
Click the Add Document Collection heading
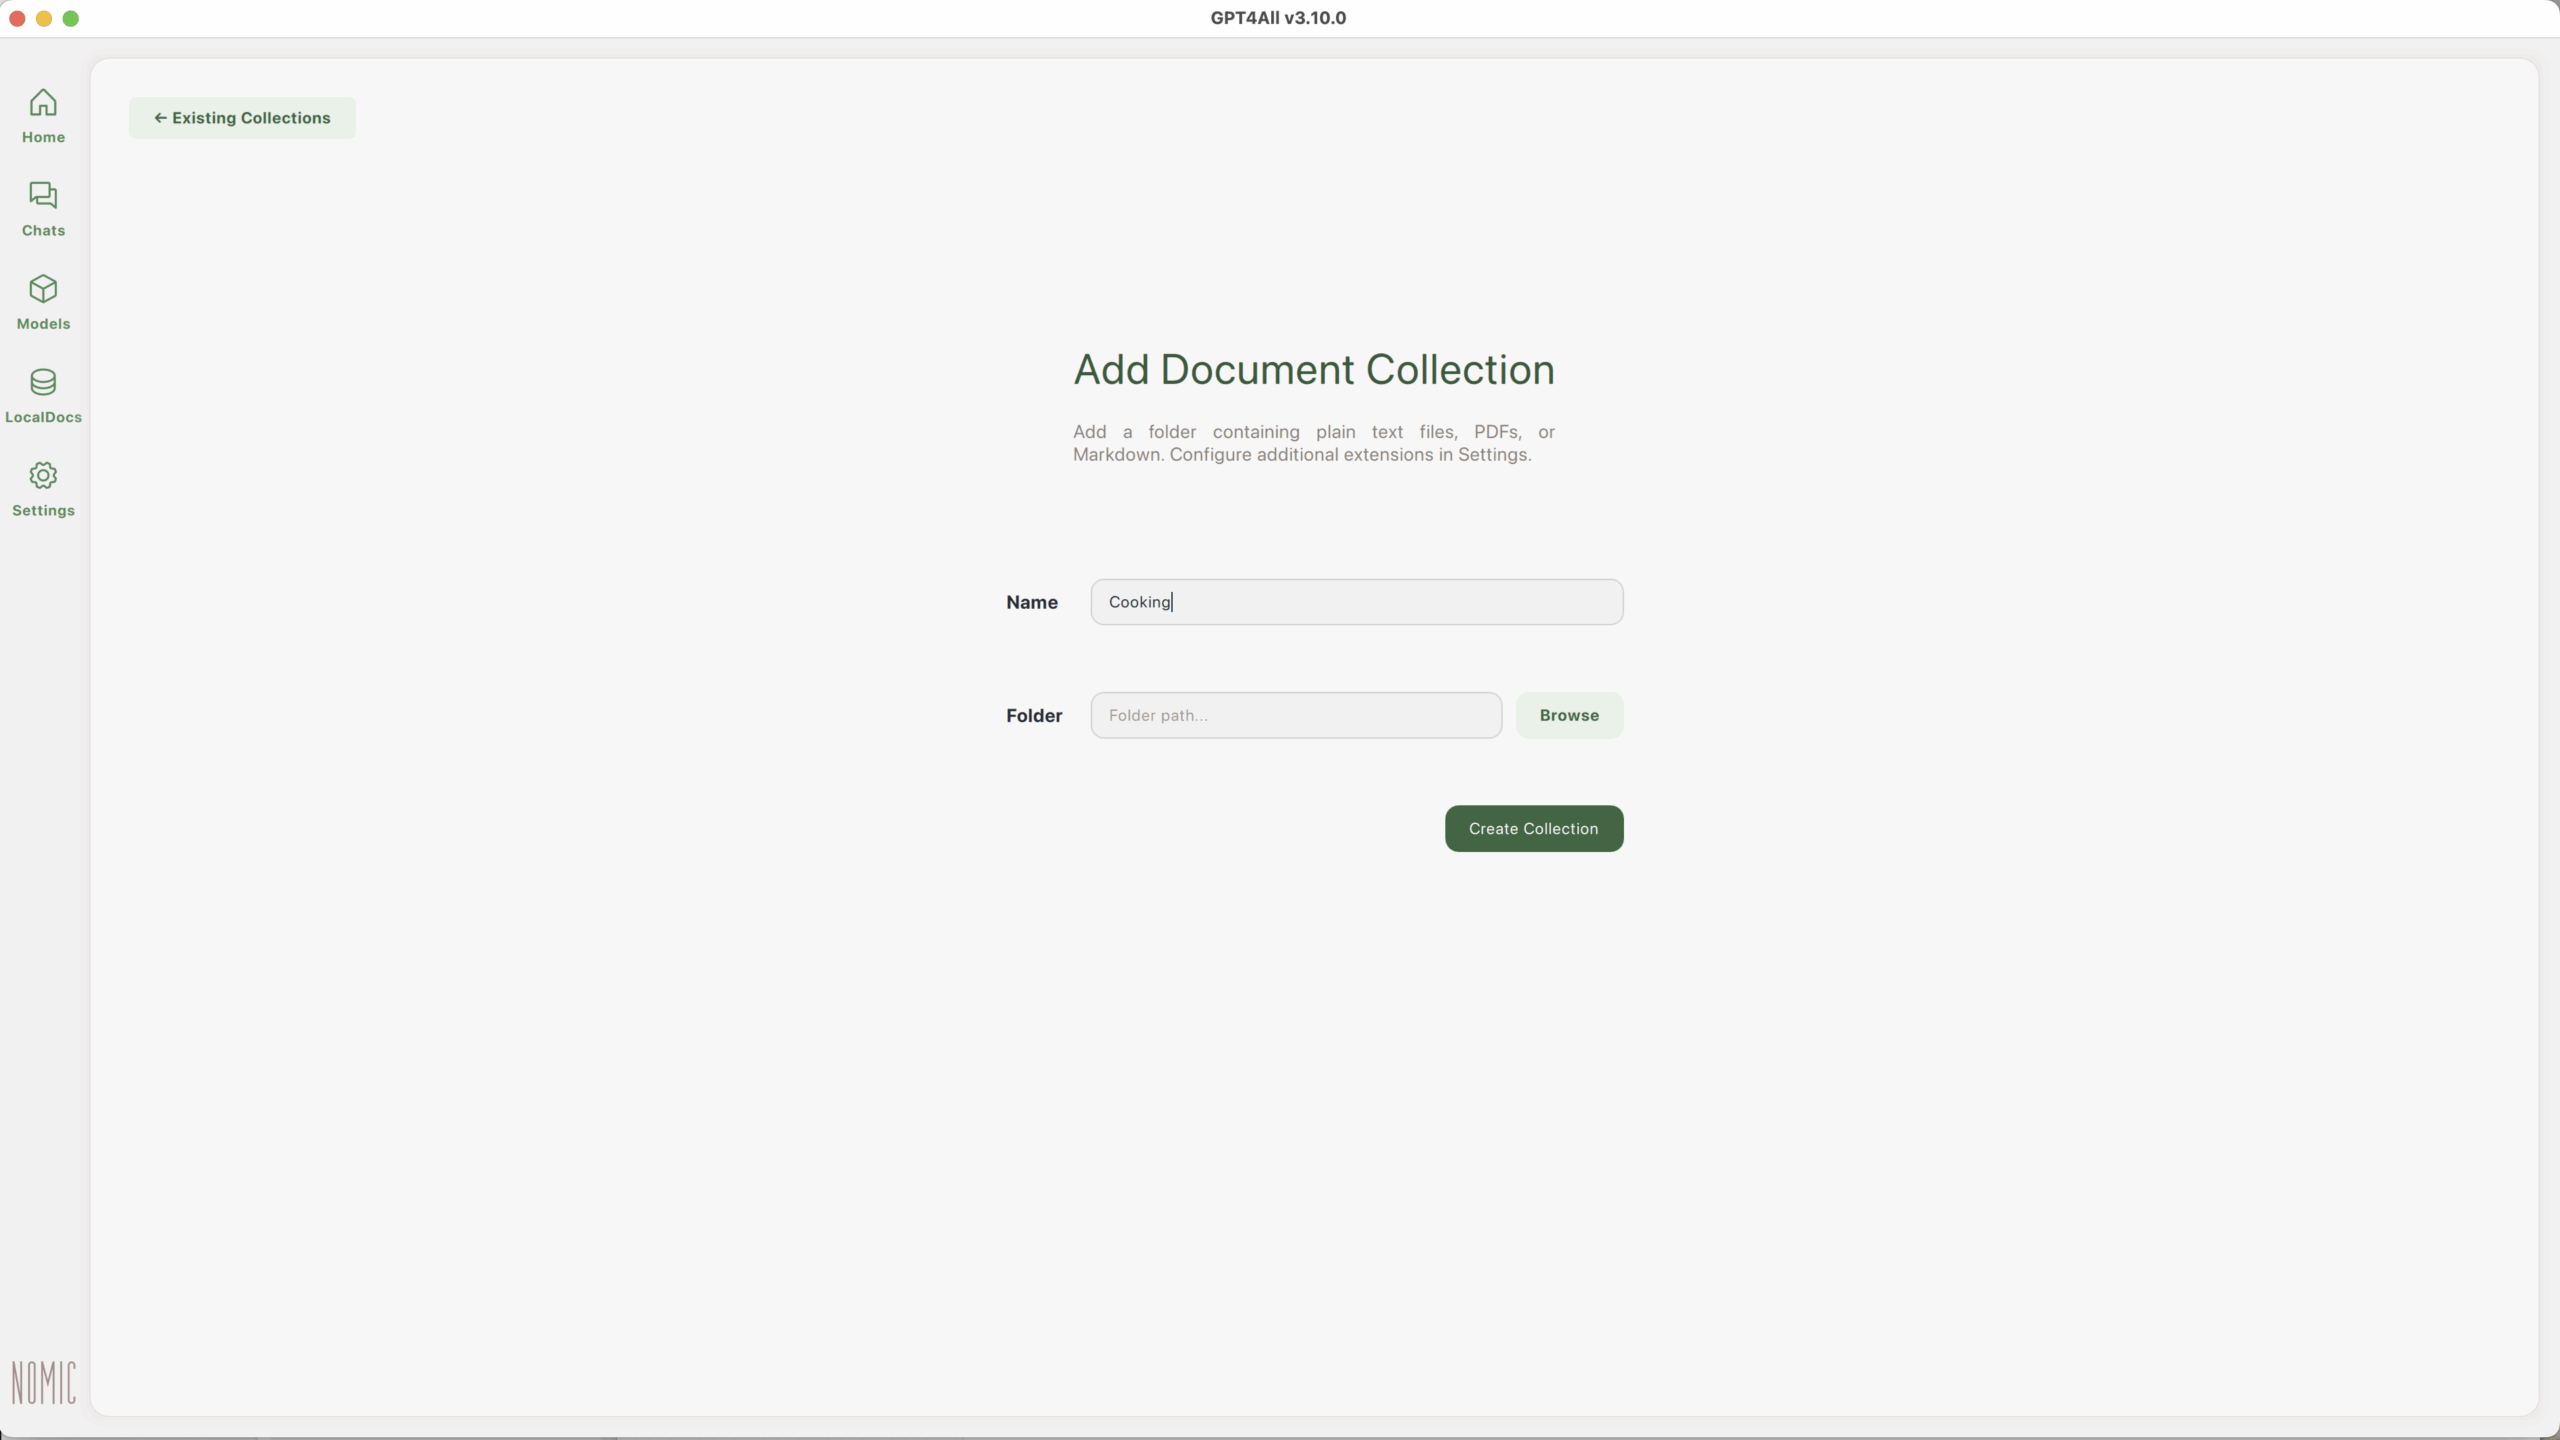(x=1314, y=370)
